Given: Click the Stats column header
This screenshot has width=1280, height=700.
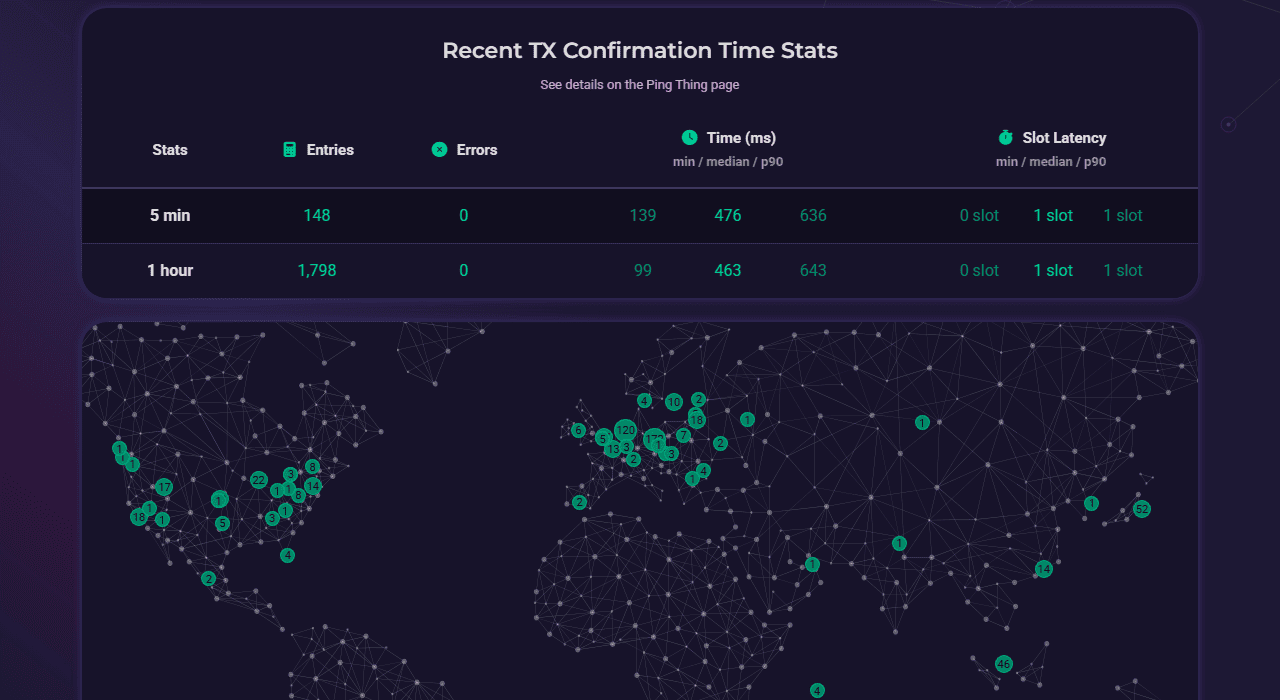Looking at the screenshot, I should point(170,150).
